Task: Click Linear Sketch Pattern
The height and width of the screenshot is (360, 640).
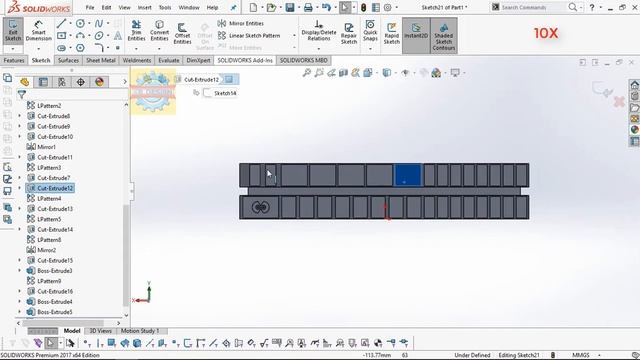Action: click(x=249, y=36)
